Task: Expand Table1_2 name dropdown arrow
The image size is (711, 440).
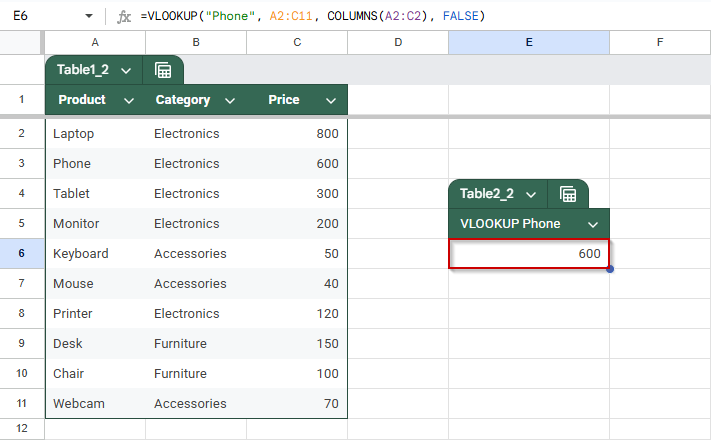Action: click(126, 70)
